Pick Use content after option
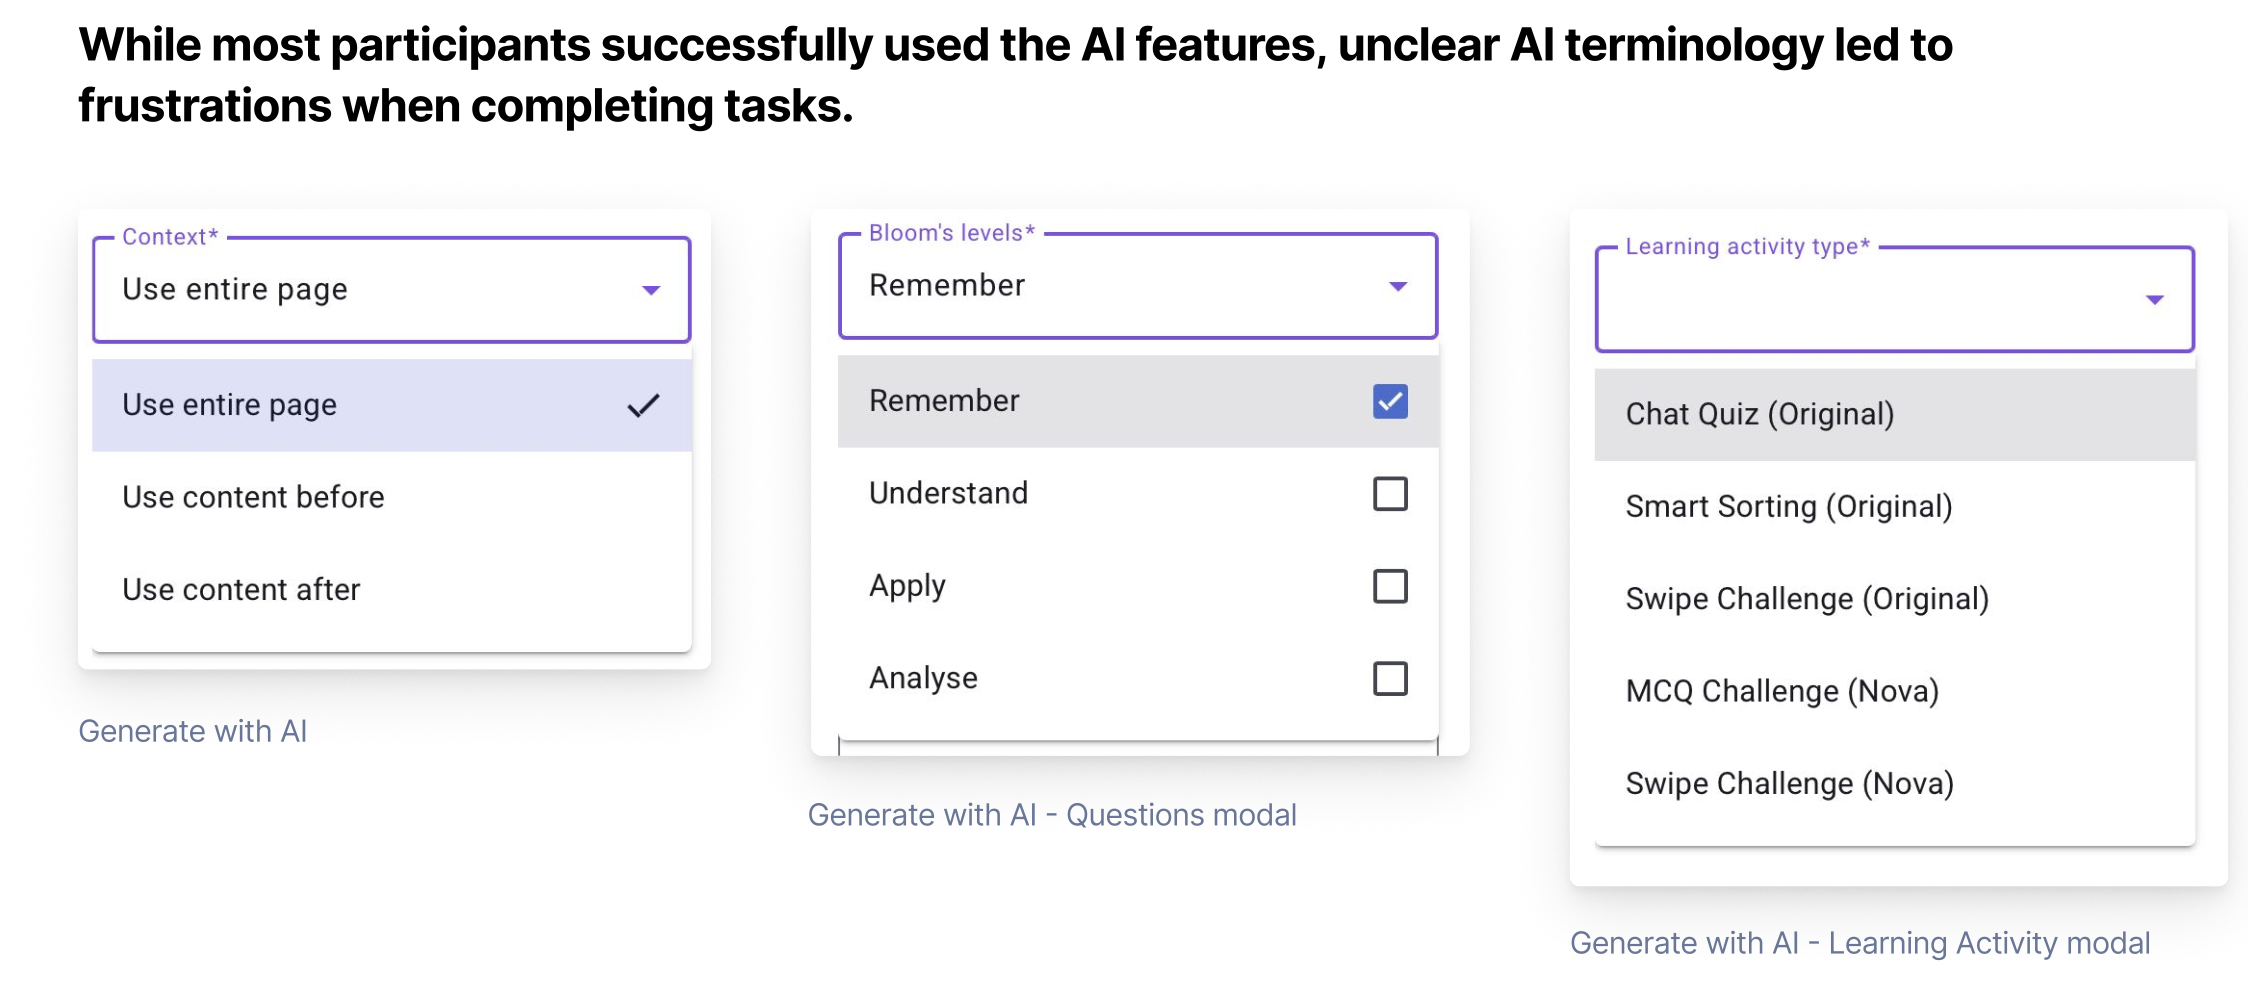Screen dimensions: 2248x988 [x=241, y=590]
